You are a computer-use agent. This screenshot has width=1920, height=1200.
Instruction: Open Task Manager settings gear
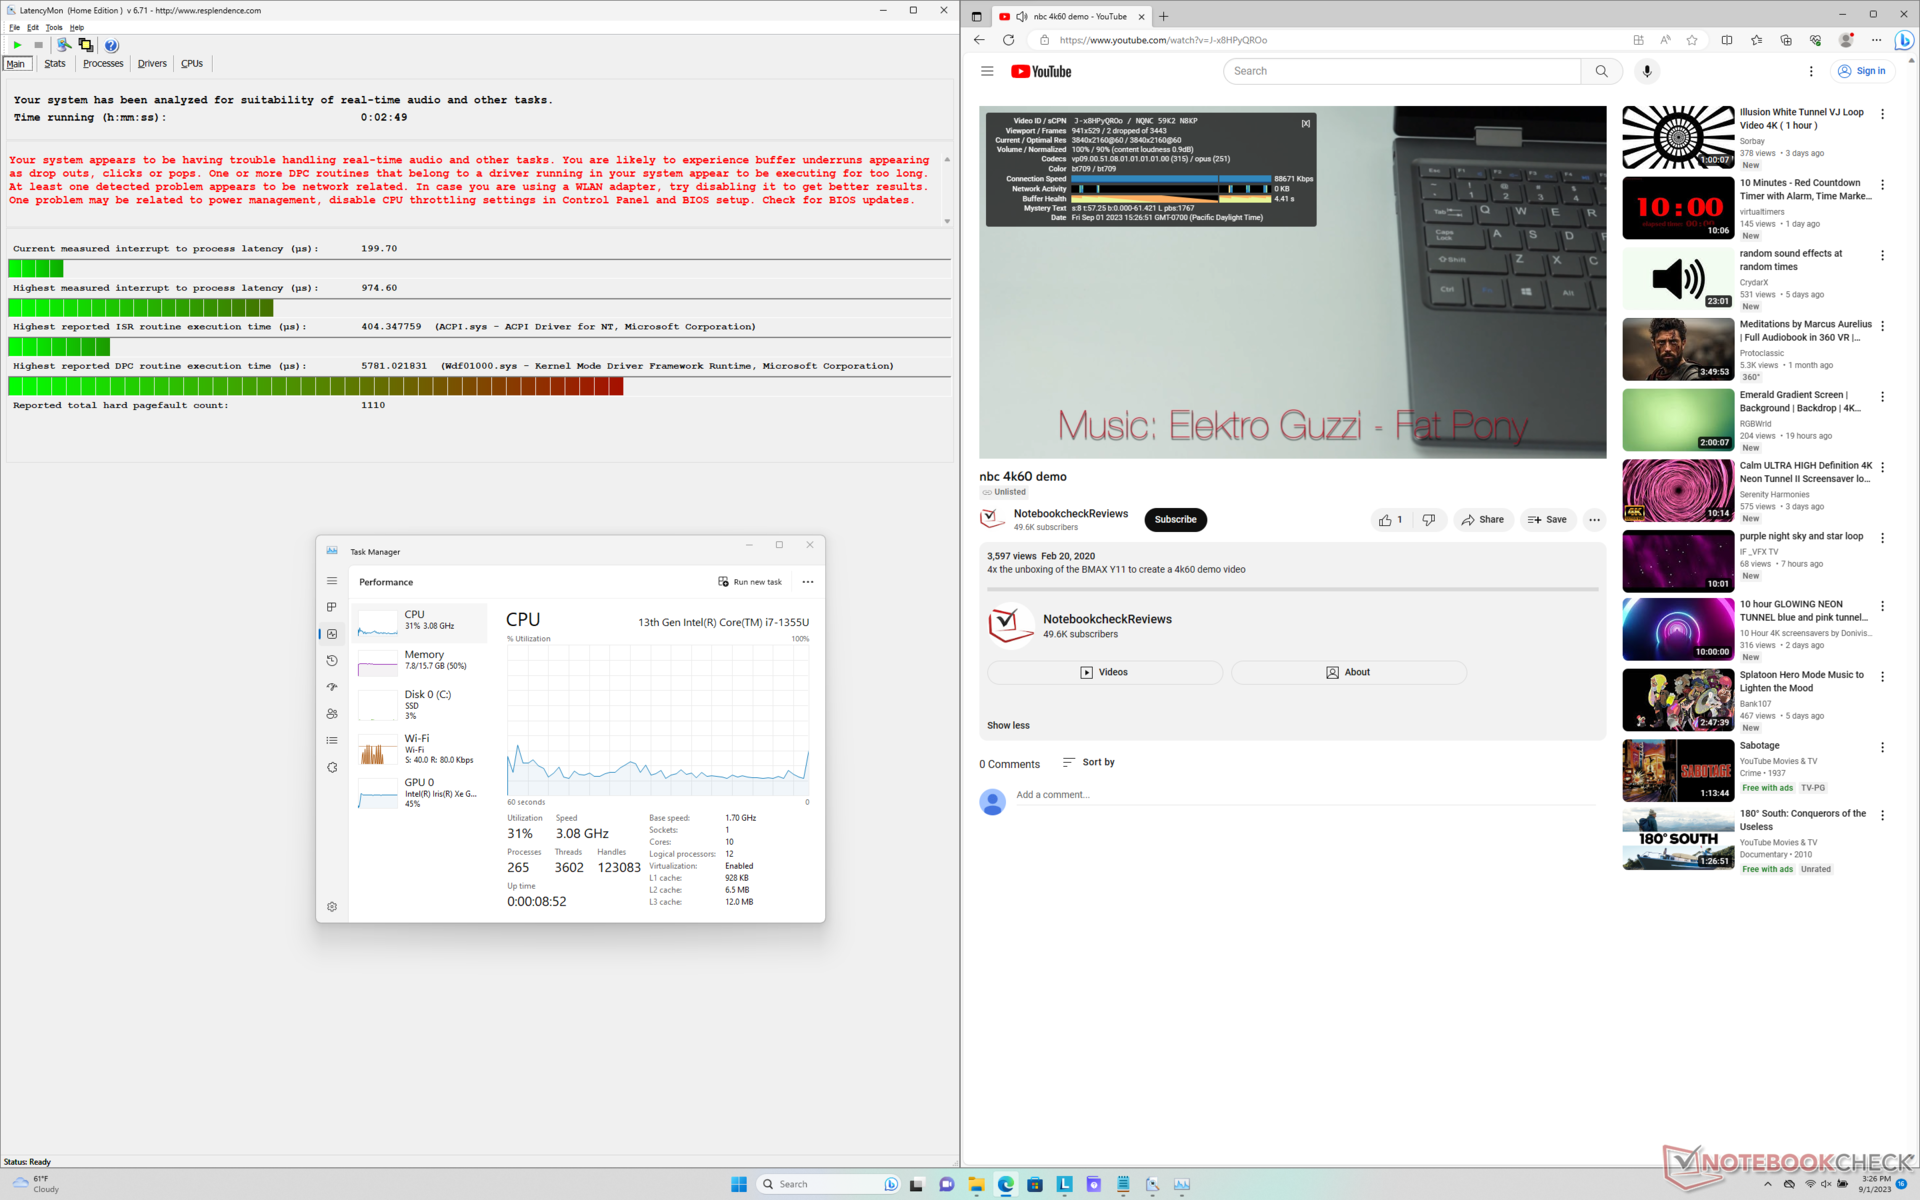332,907
